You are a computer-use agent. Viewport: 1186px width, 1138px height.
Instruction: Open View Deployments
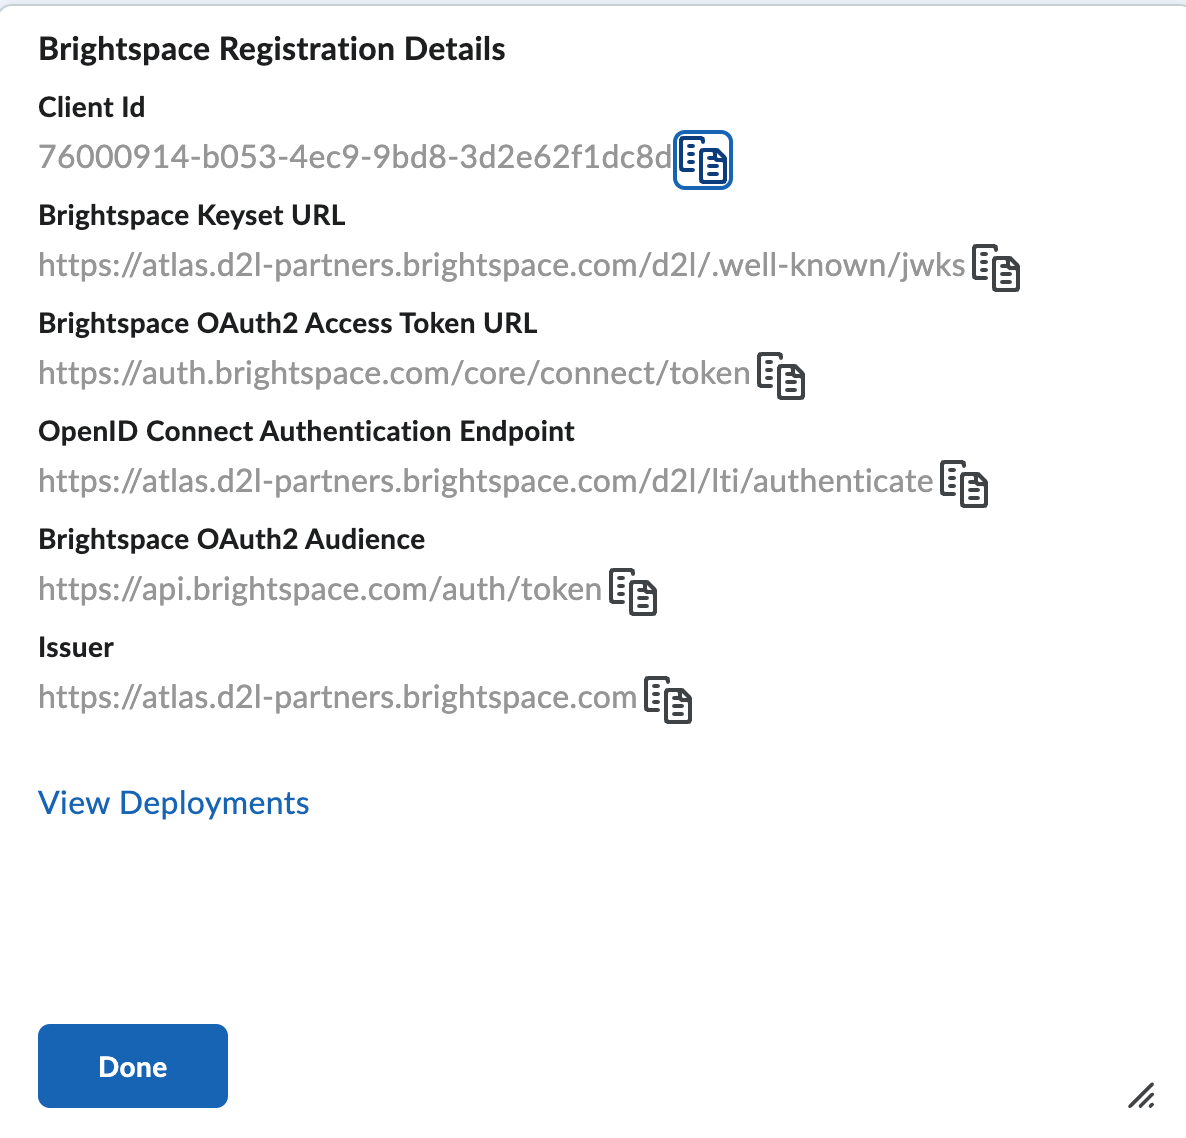click(173, 803)
